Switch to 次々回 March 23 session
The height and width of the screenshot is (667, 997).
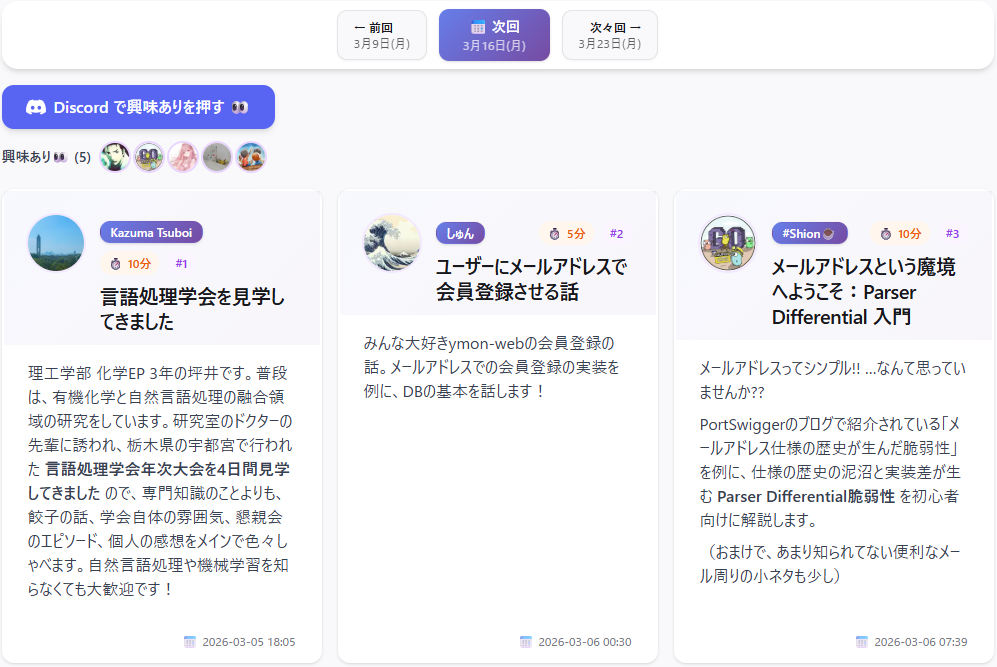click(609, 35)
